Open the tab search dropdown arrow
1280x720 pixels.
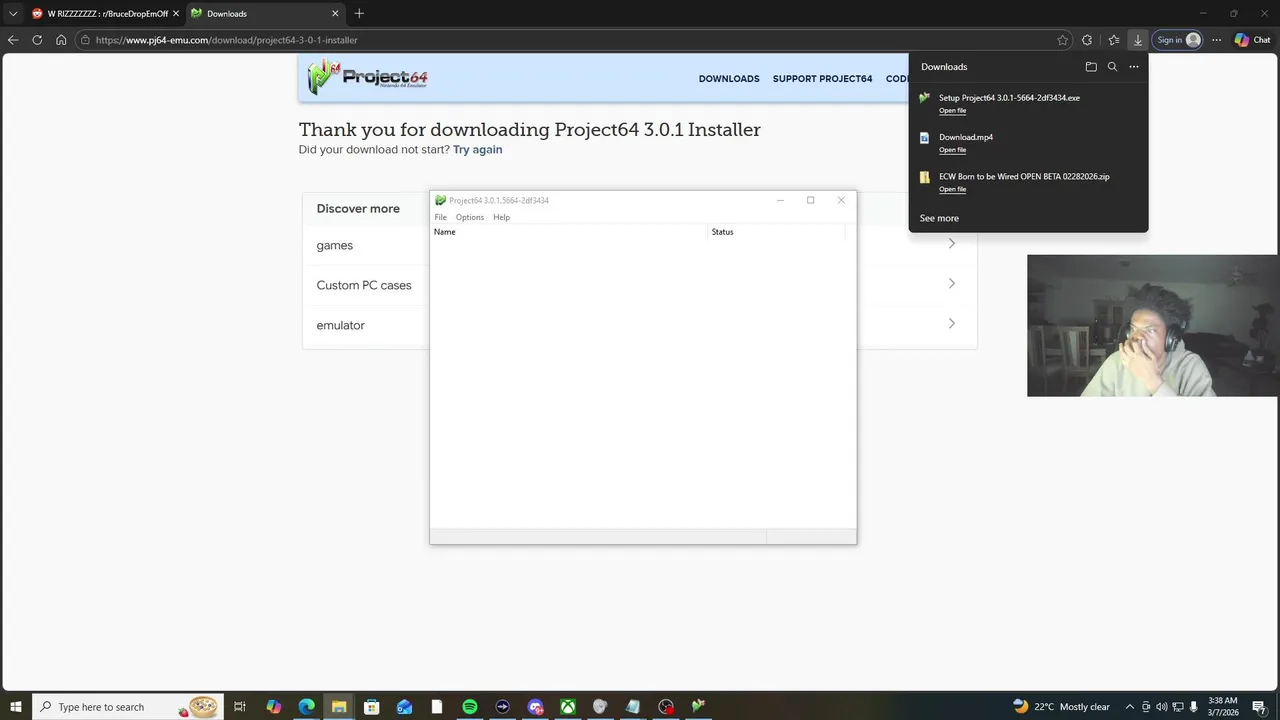tap(13, 14)
